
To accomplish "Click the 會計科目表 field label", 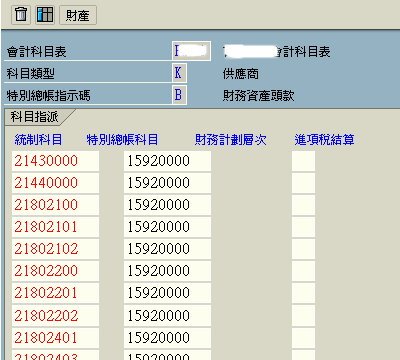I will [x=37, y=52].
